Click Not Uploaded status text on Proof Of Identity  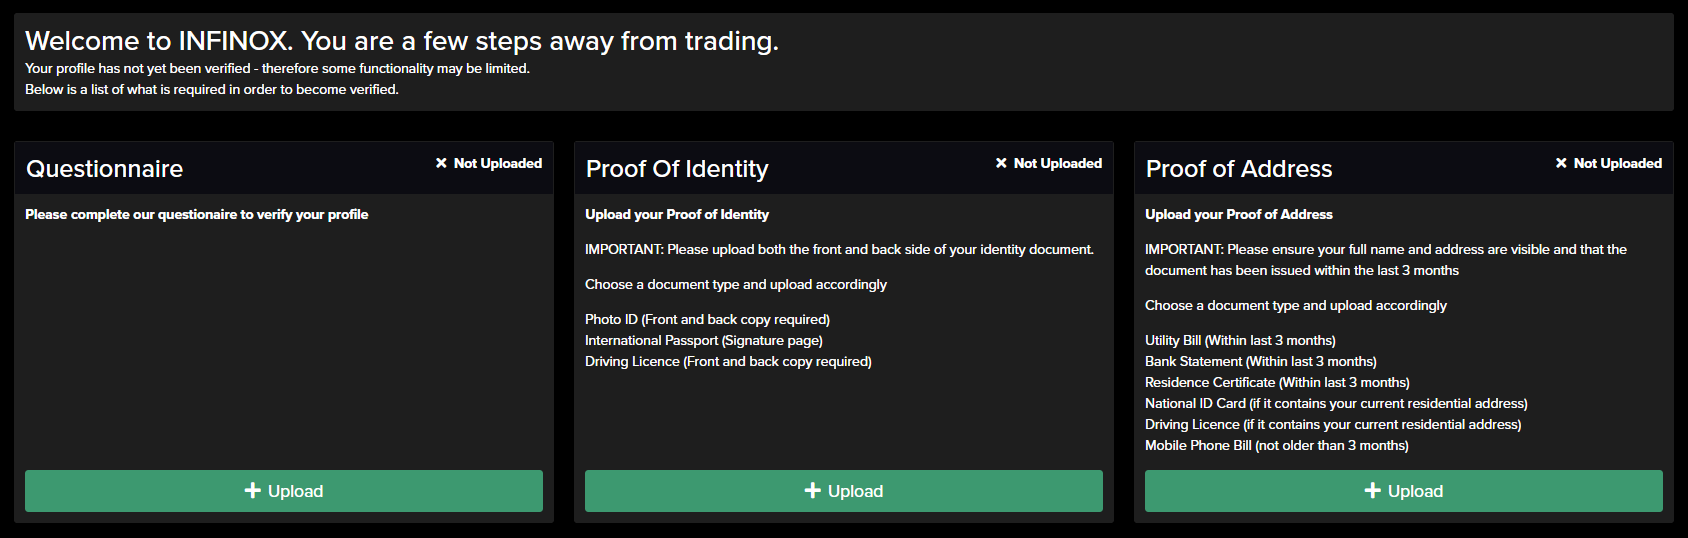point(1058,163)
